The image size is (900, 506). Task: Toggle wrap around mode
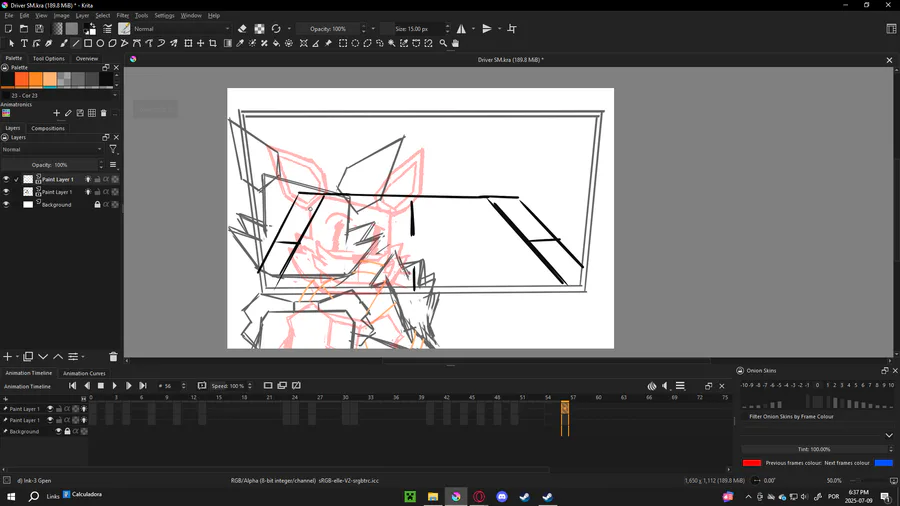tap(512, 29)
